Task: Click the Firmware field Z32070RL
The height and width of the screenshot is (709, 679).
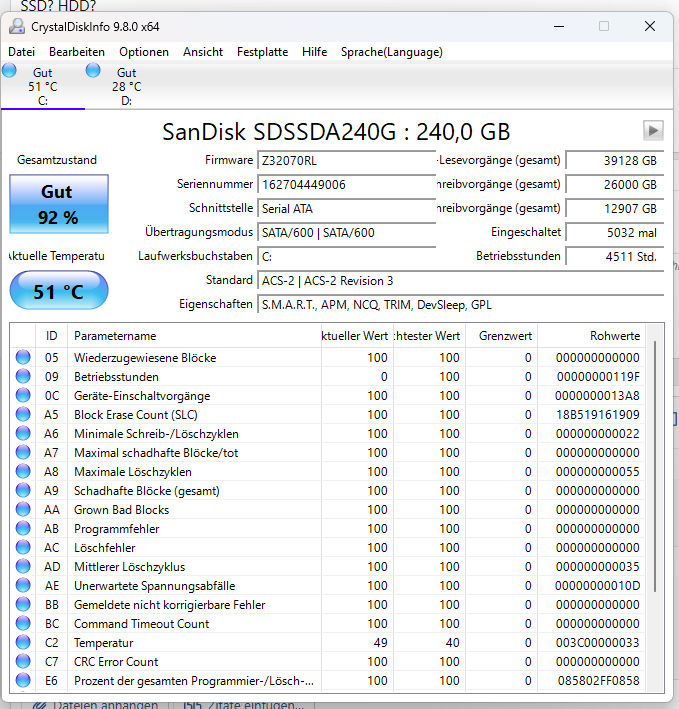Action: tap(346, 161)
